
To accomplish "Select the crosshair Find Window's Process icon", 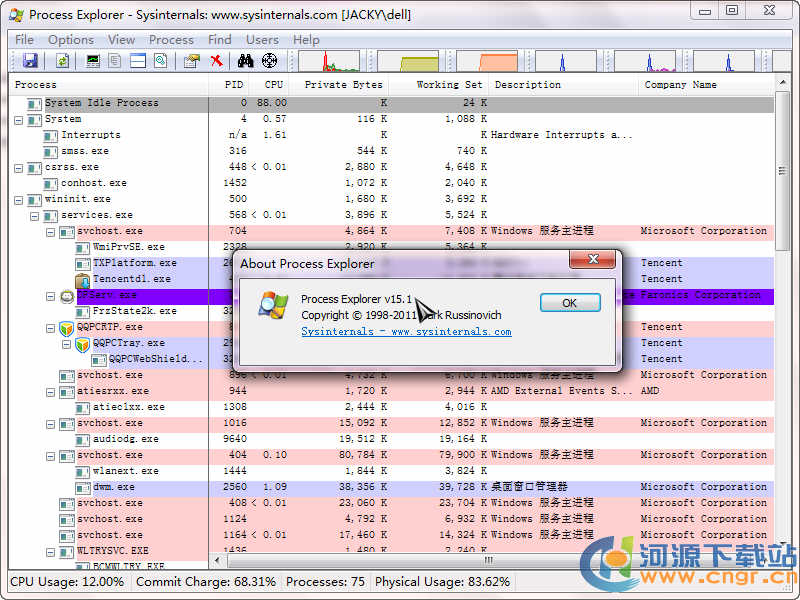I will pyautogui.click(x=270, y=61).
